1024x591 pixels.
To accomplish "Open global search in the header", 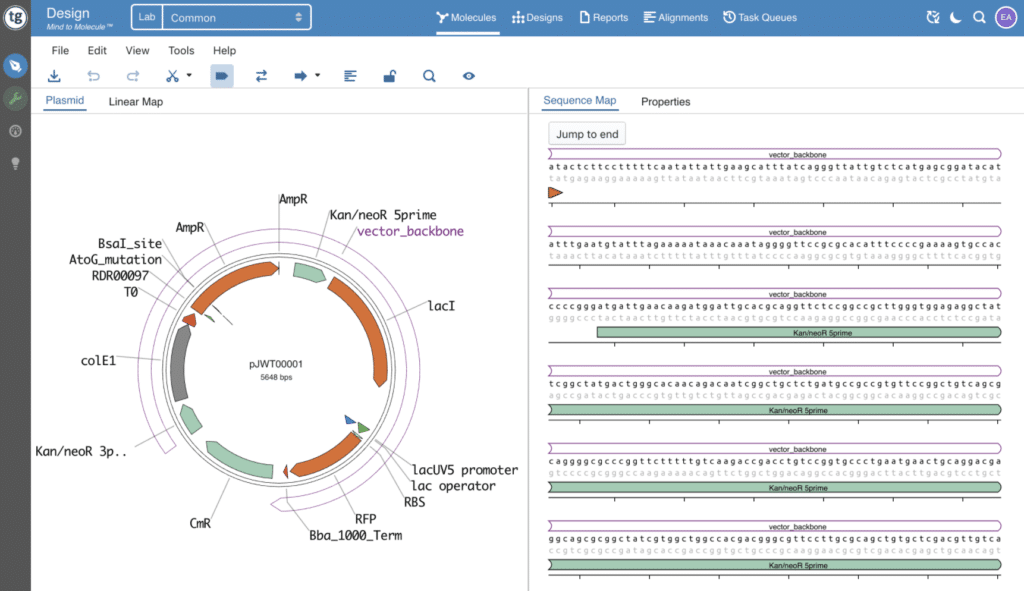I will click(980, 18).
